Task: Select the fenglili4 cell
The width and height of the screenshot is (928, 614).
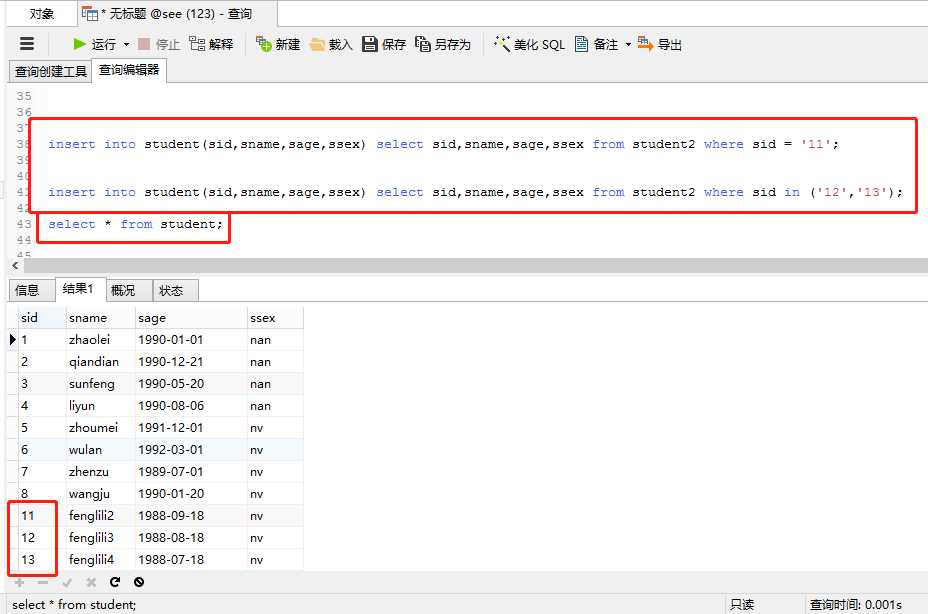Action: click(x=101, y=560)
